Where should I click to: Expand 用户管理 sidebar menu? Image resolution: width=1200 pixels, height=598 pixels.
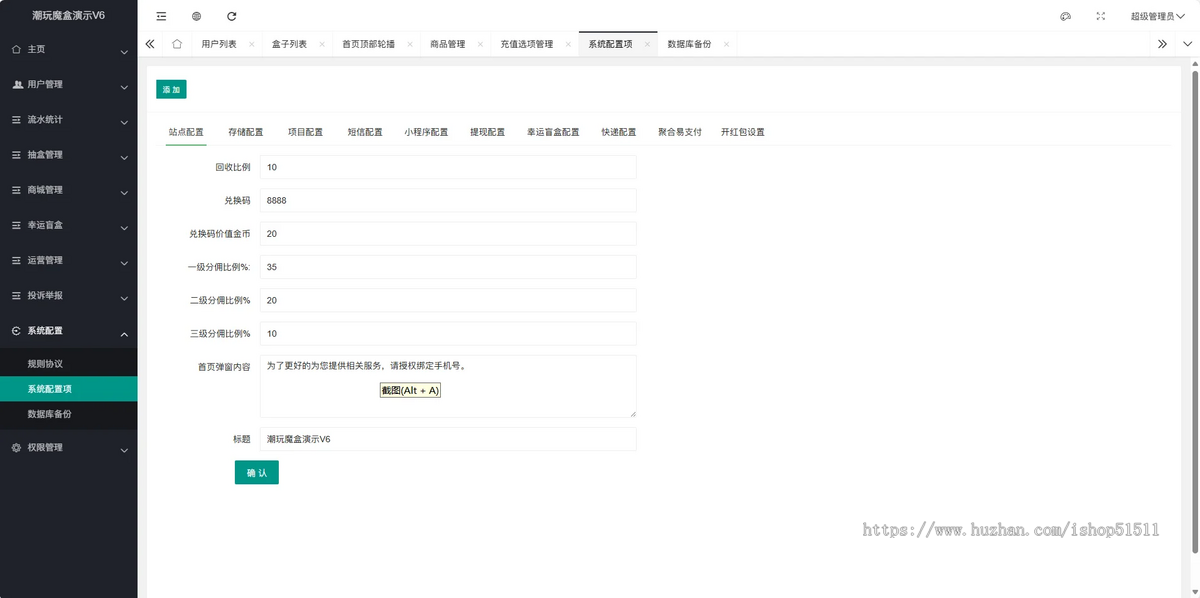68,85
